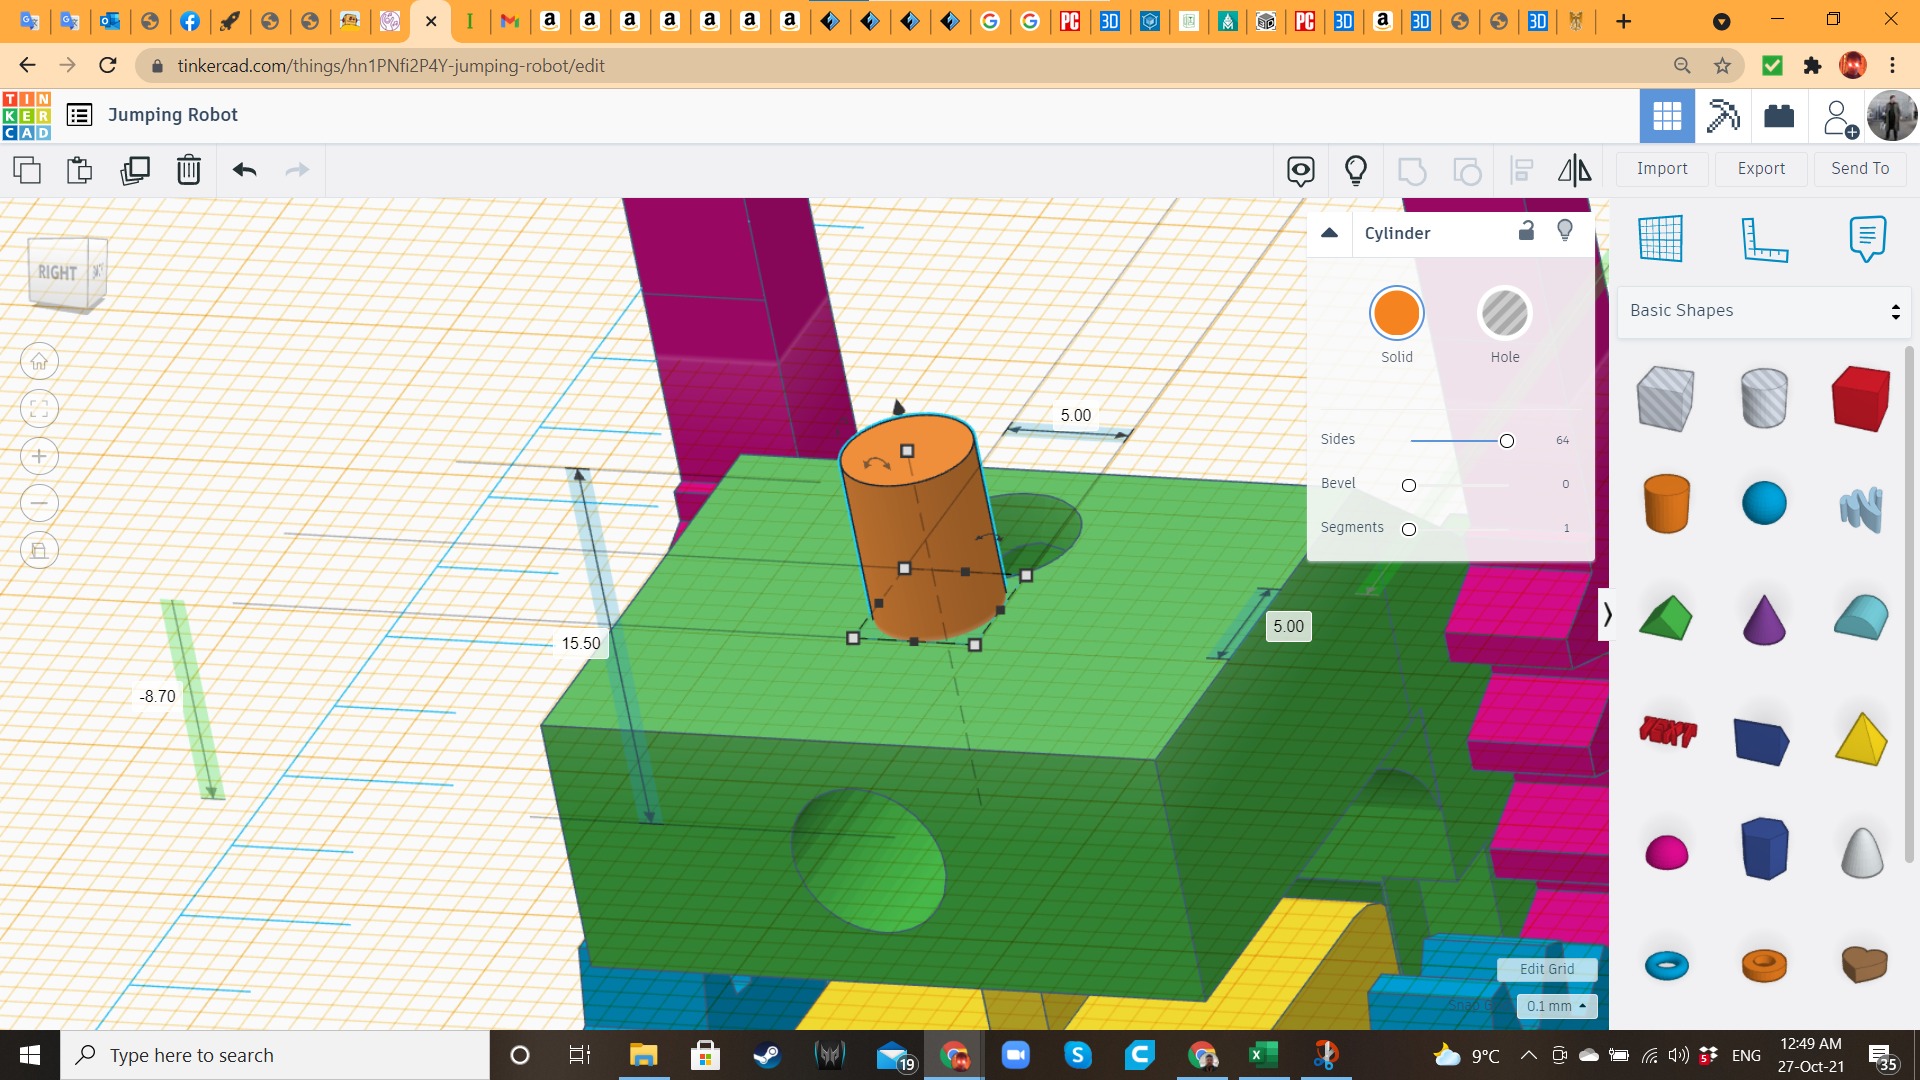The image size is (1920, 1080).
Task: Toggle the light bulb to hide the cylinder
Action: [x=1565, y=231]
